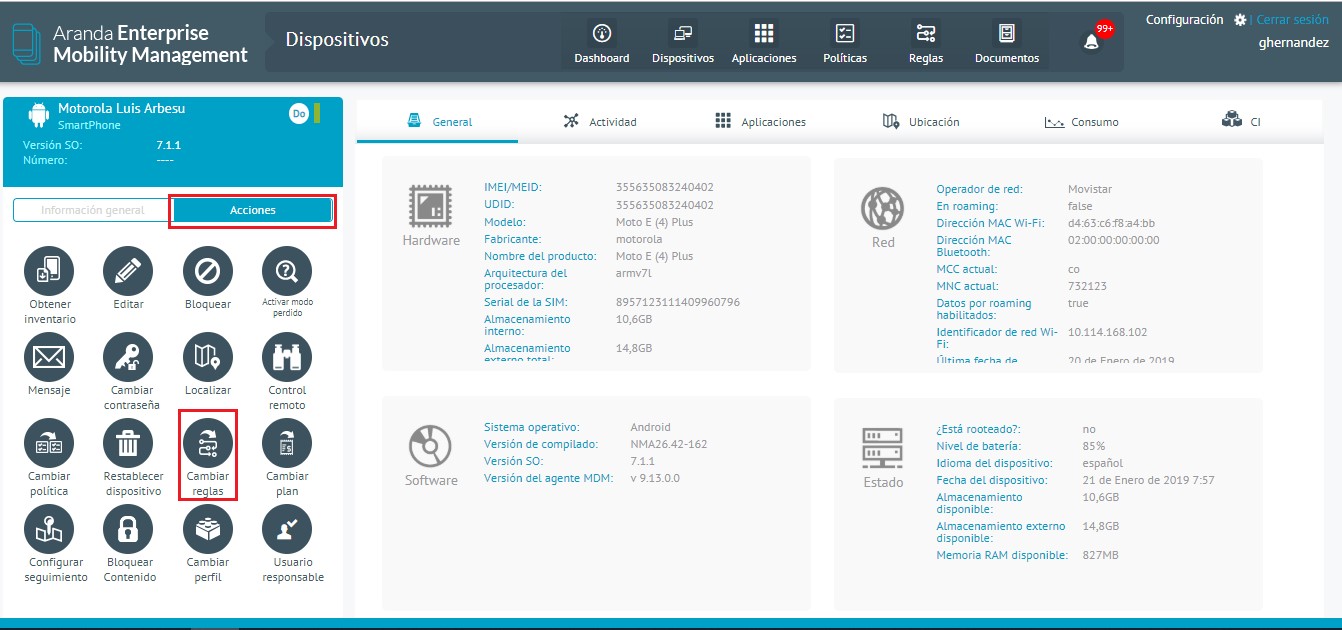This screenshot has height=630, width=1342.
Task: Click the IMEI/MEID value 355635083240402
Action: [x=665, y=187]
